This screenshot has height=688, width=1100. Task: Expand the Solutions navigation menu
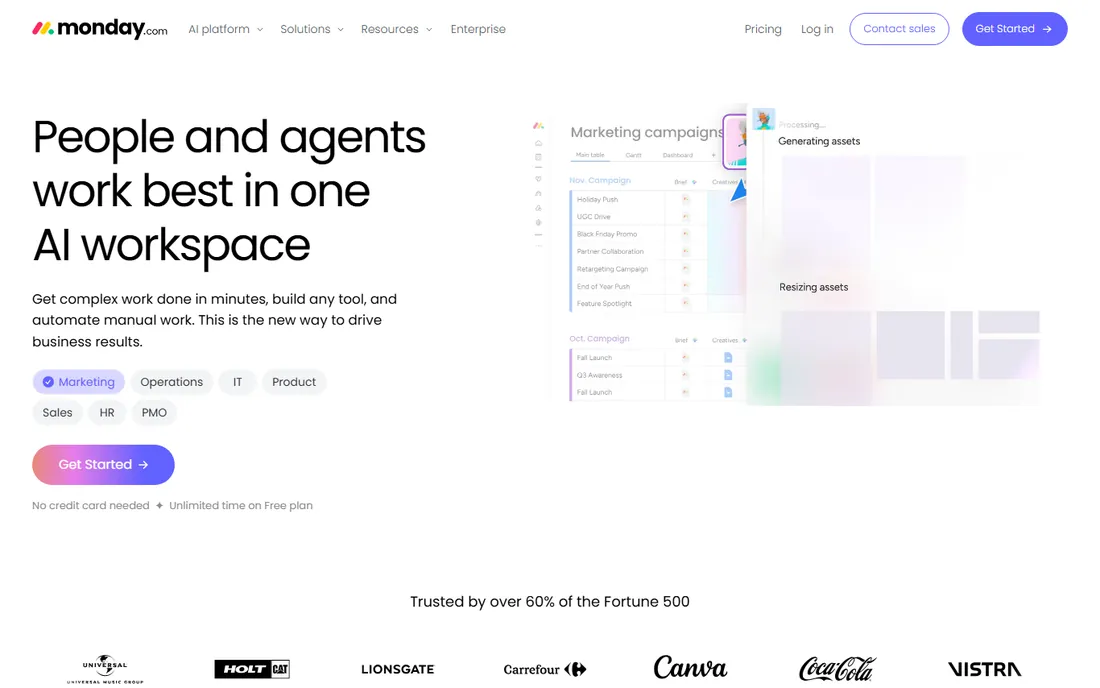tap(312, 29)
